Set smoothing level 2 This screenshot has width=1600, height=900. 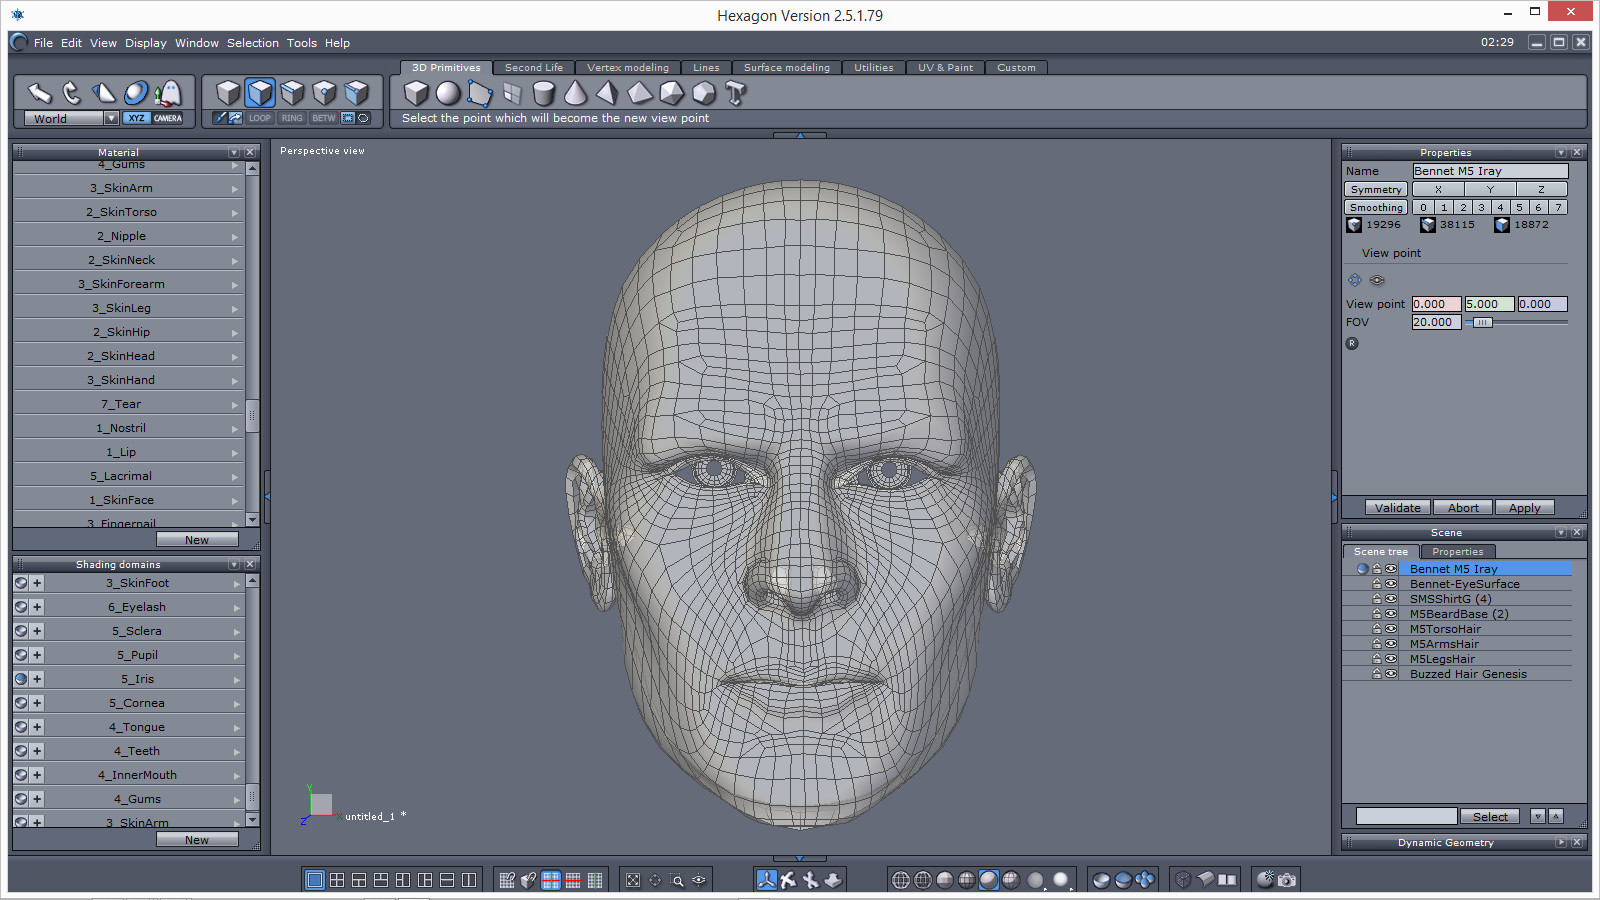[1462, 207]
